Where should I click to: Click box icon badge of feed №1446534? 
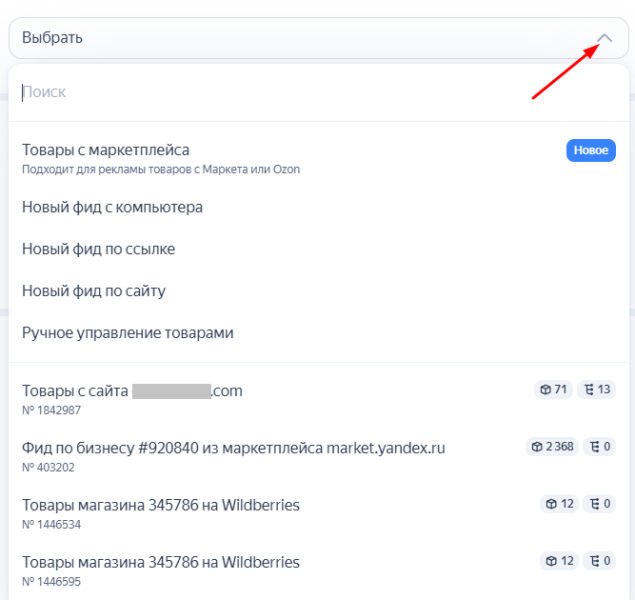(560, 504)
